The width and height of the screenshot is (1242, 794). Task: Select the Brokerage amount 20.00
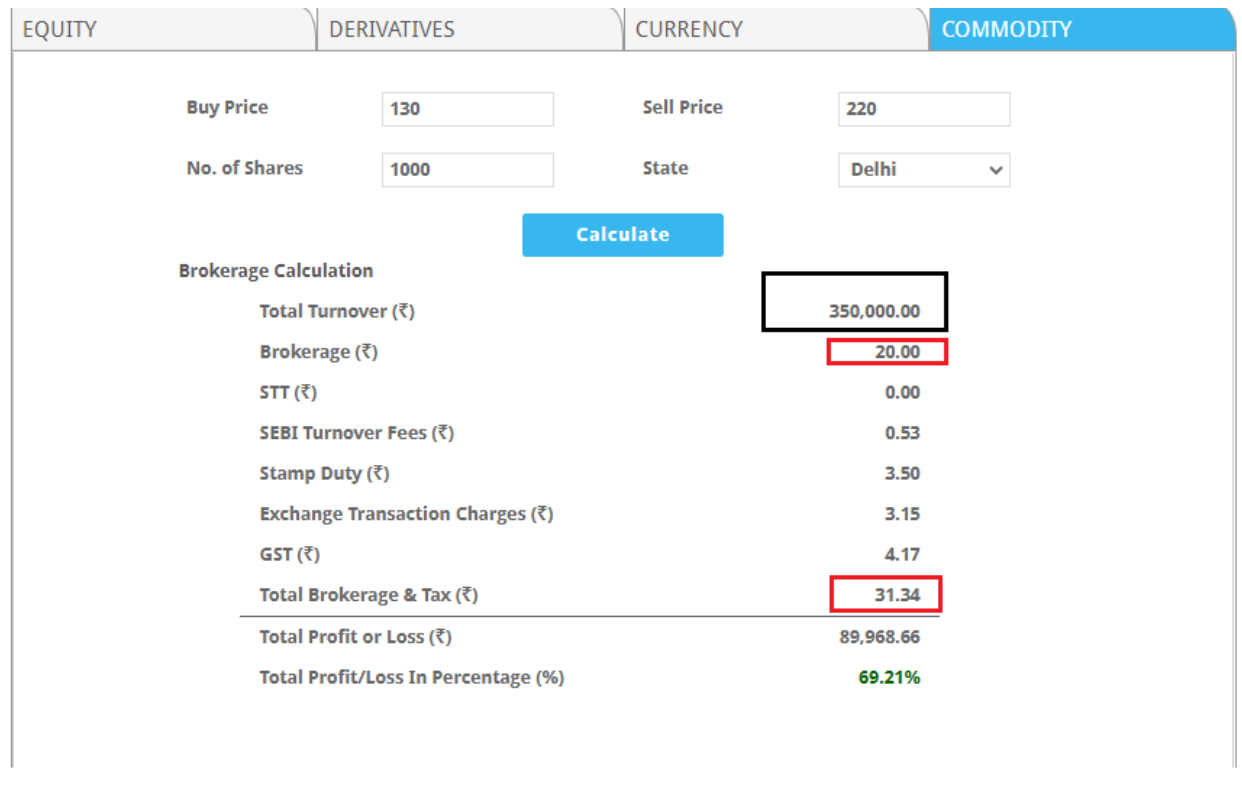point(897,352)
